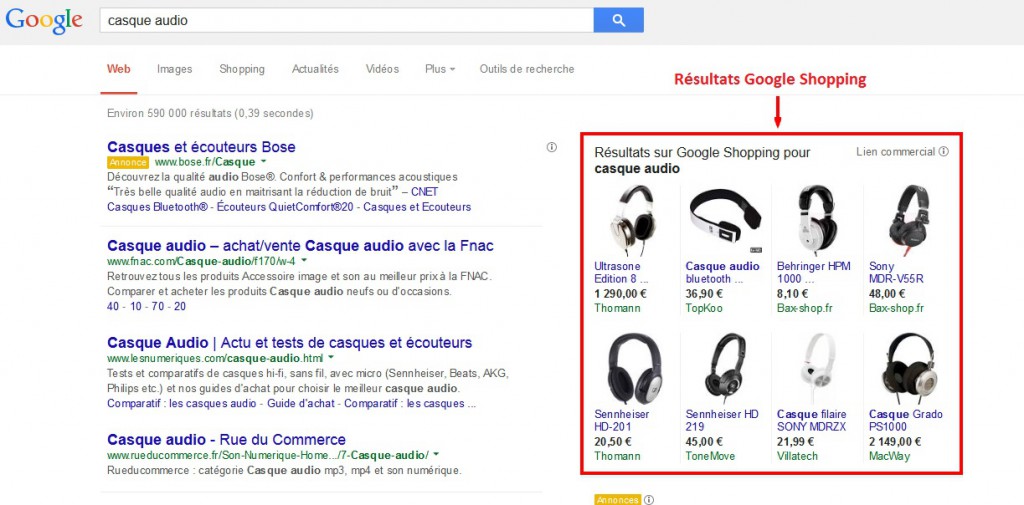Open the Vidéos tab
The height and width of the screenshot is (505, 1024).
click(x=382, y=69)
